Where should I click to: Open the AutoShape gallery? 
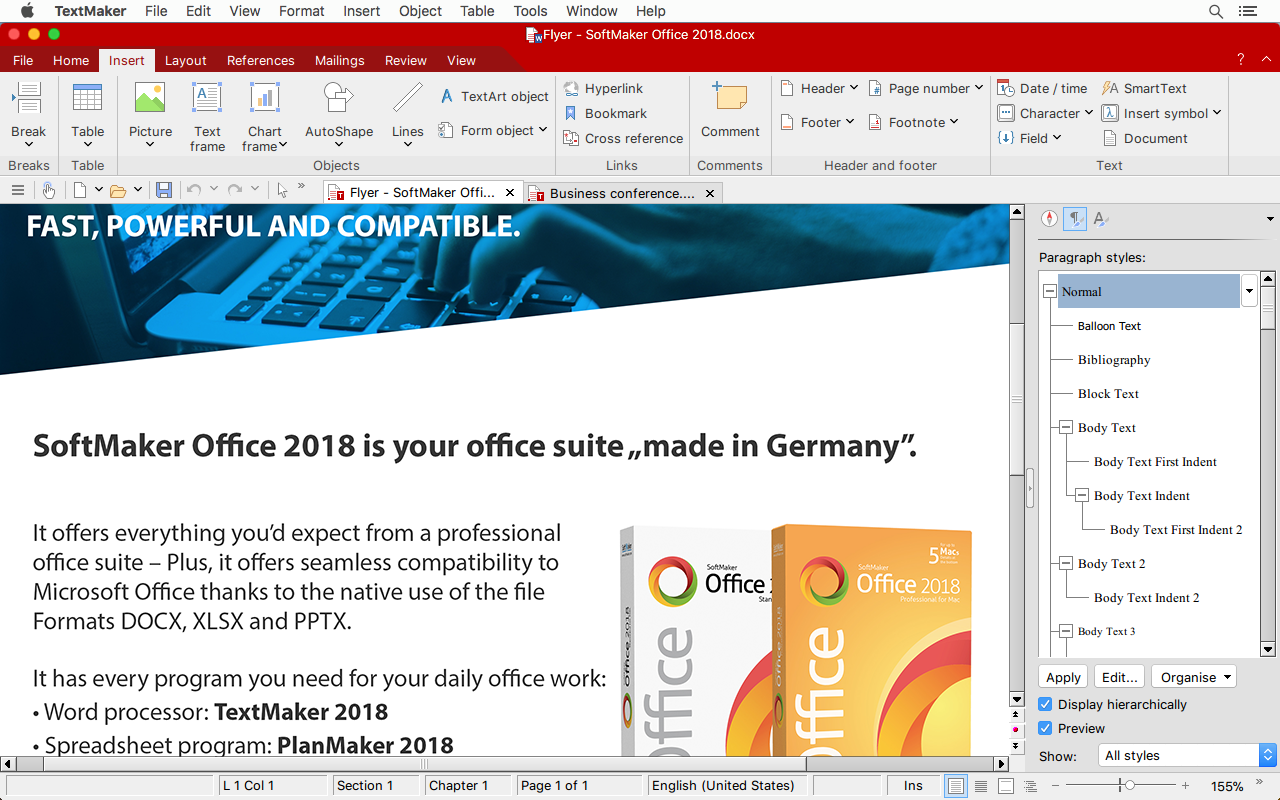pos(339,113)
